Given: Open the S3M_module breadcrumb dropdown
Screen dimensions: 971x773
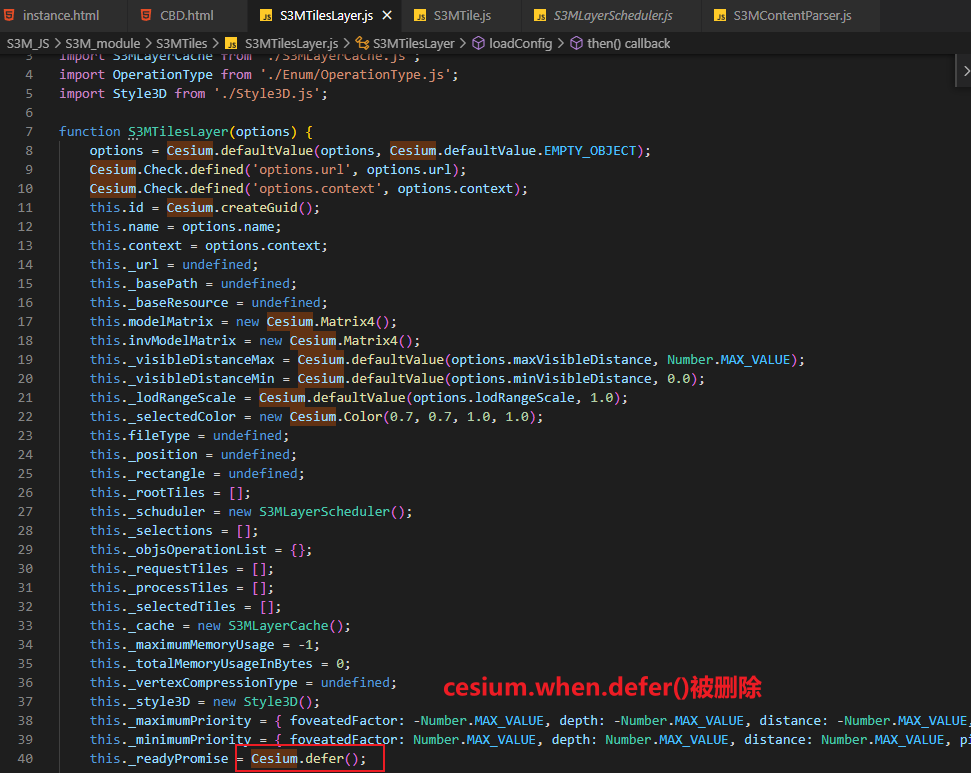Looking at the screenshot, I should [103, 43].
